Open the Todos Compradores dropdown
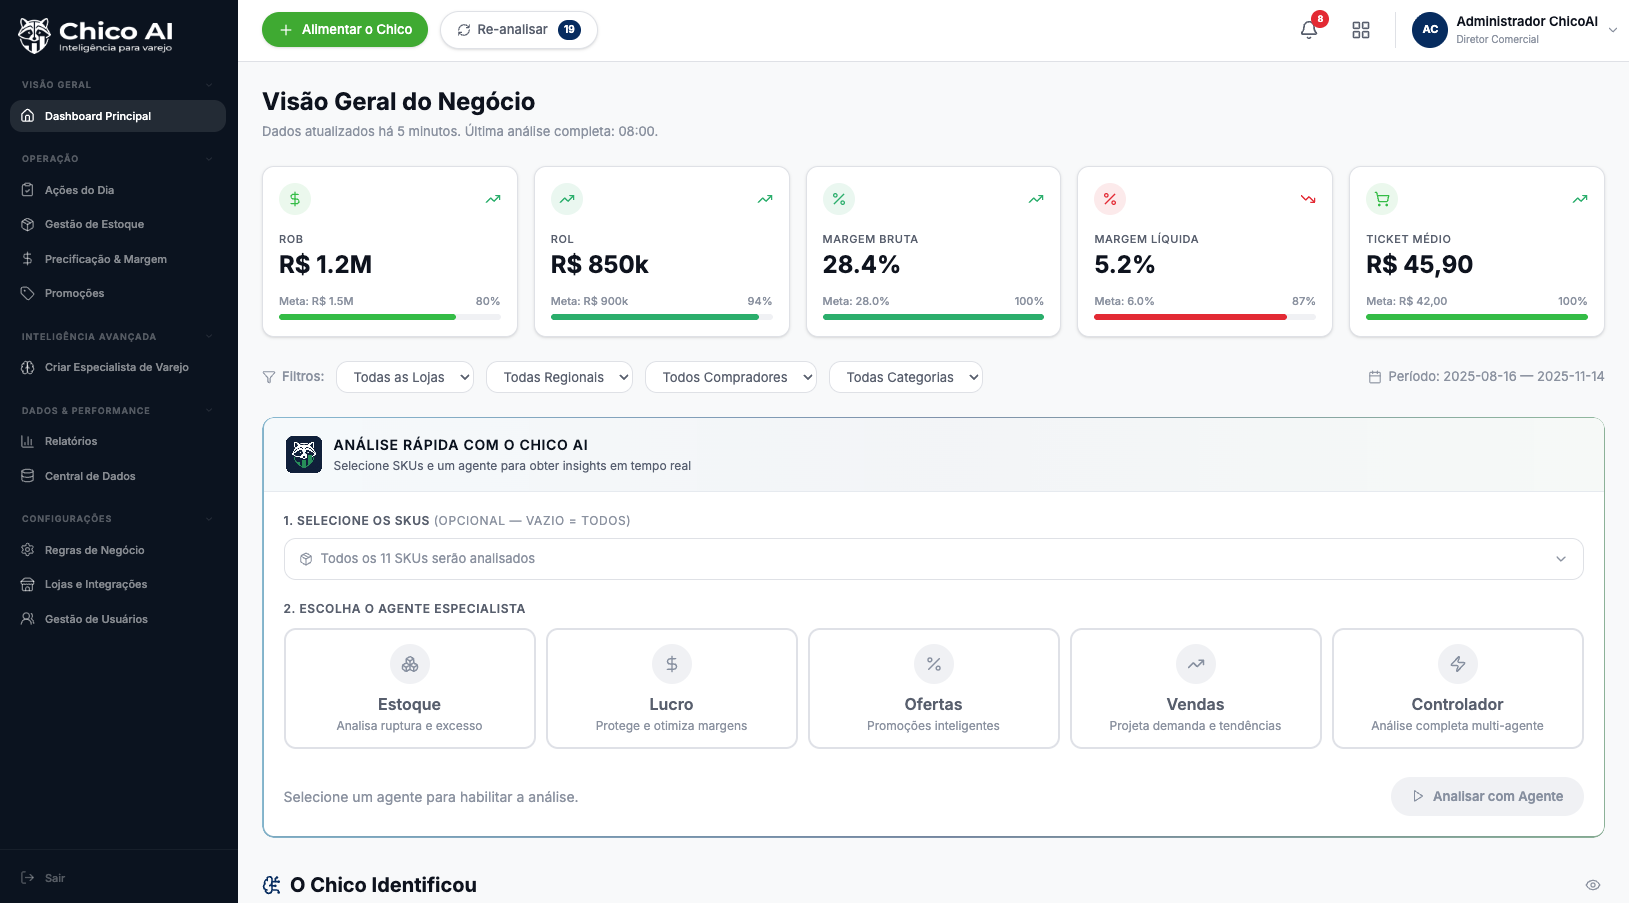This screenshot has width=1629, height=903. pyautogui.click(x=731, y=377)
